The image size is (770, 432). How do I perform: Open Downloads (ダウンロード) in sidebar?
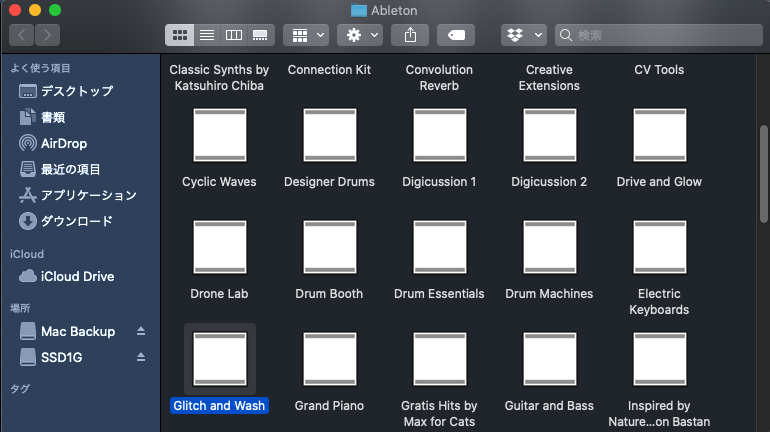[81, 221]
